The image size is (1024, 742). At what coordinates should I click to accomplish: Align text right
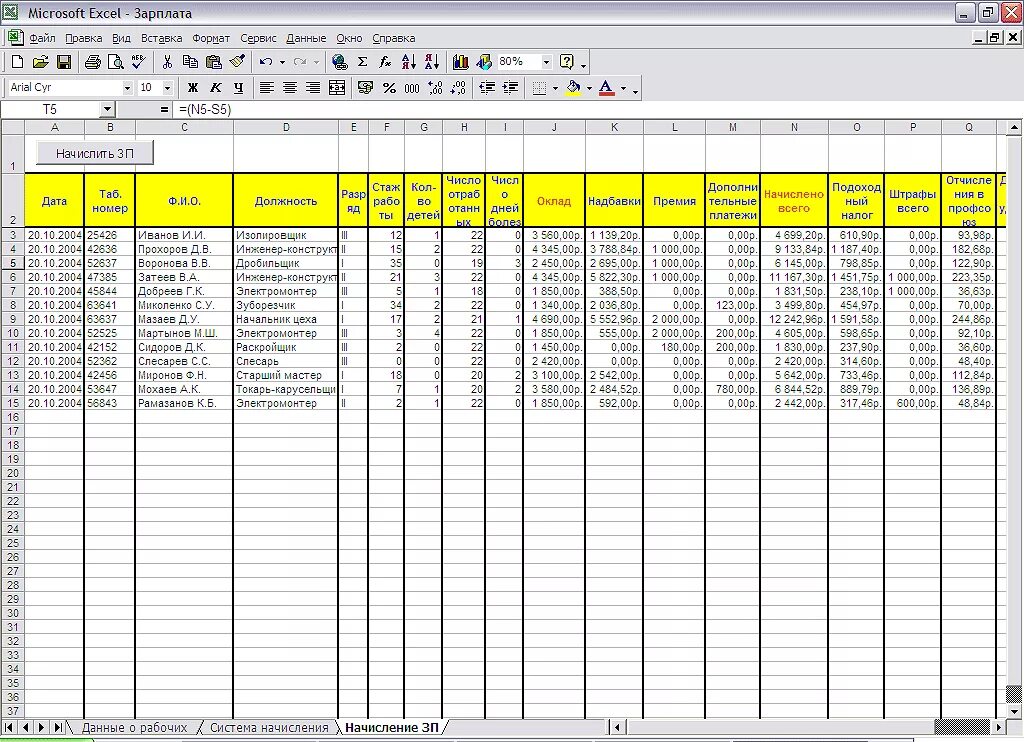[x=313, y=88]
